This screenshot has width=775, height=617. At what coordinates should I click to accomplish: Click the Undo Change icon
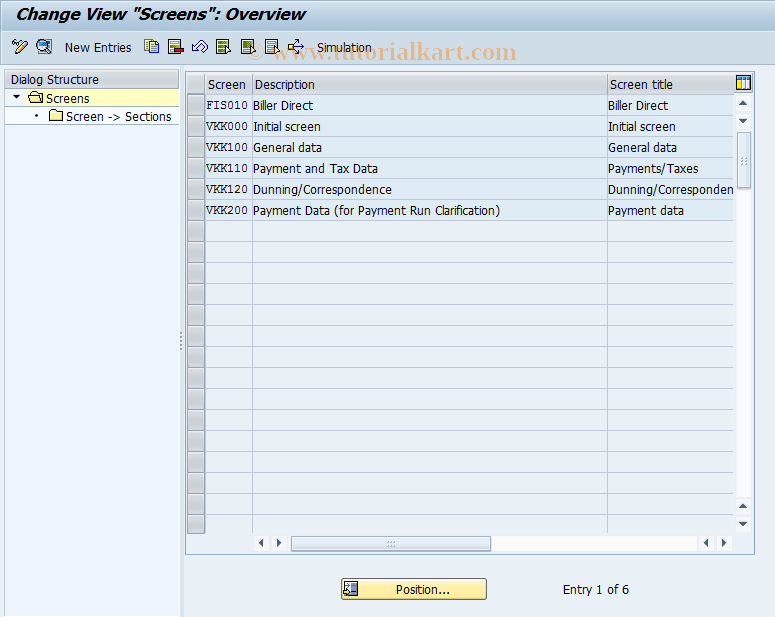click(x=200, y=47)
